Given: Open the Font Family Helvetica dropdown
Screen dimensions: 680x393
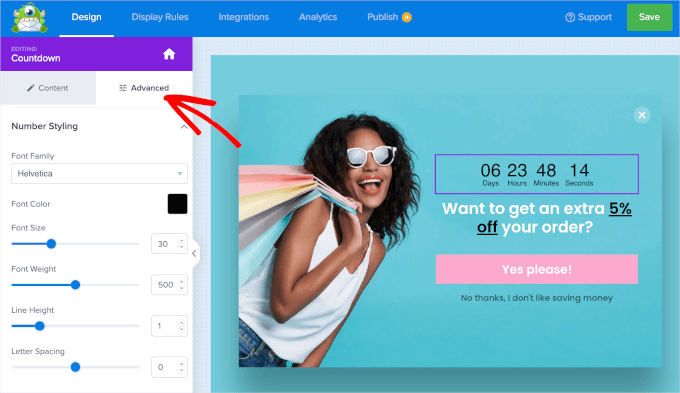Looking at the screenshot, I should (99, 174).
